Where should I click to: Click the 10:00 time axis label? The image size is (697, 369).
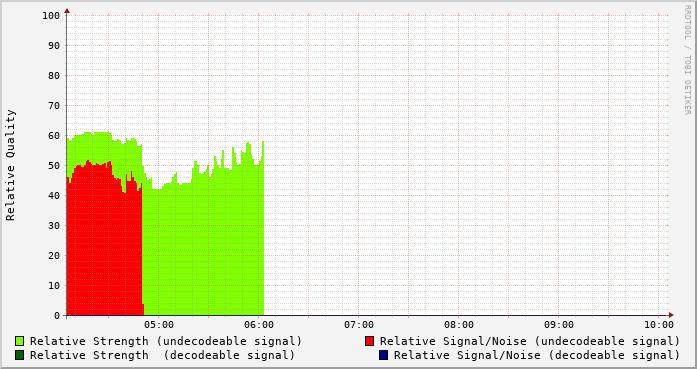[x=659, y=325]
